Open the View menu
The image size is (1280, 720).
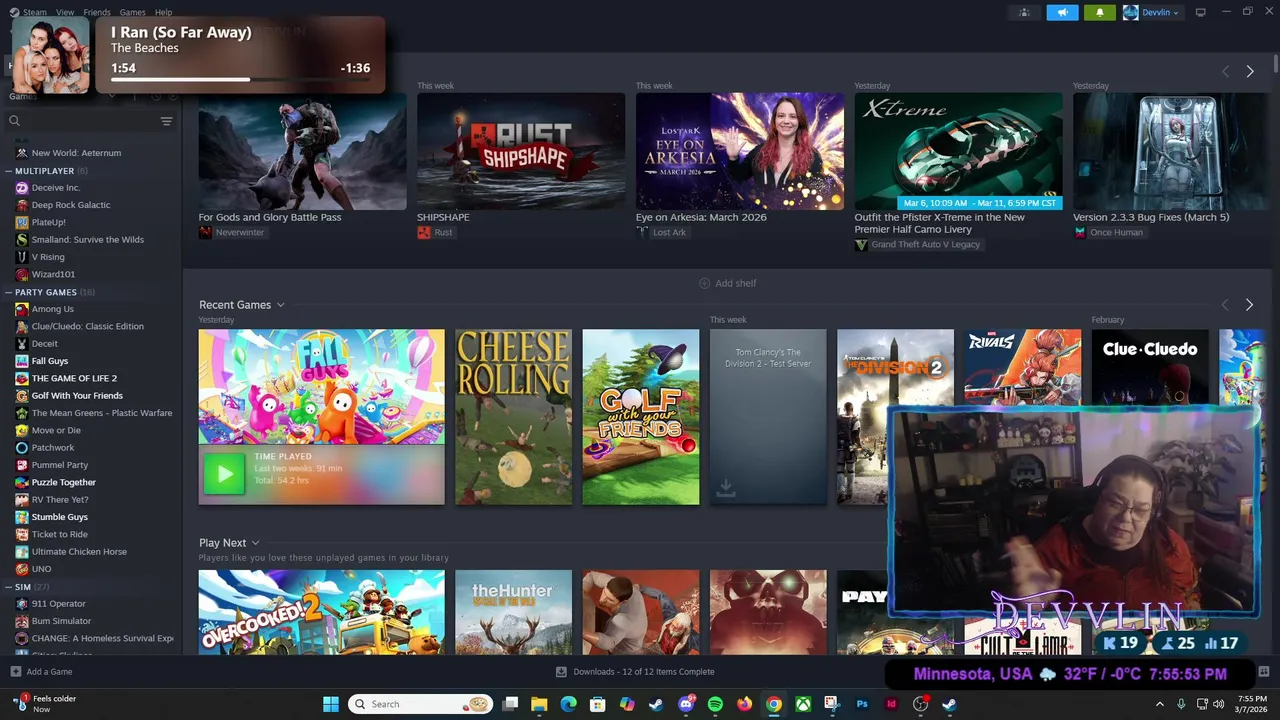click(65, 12)
